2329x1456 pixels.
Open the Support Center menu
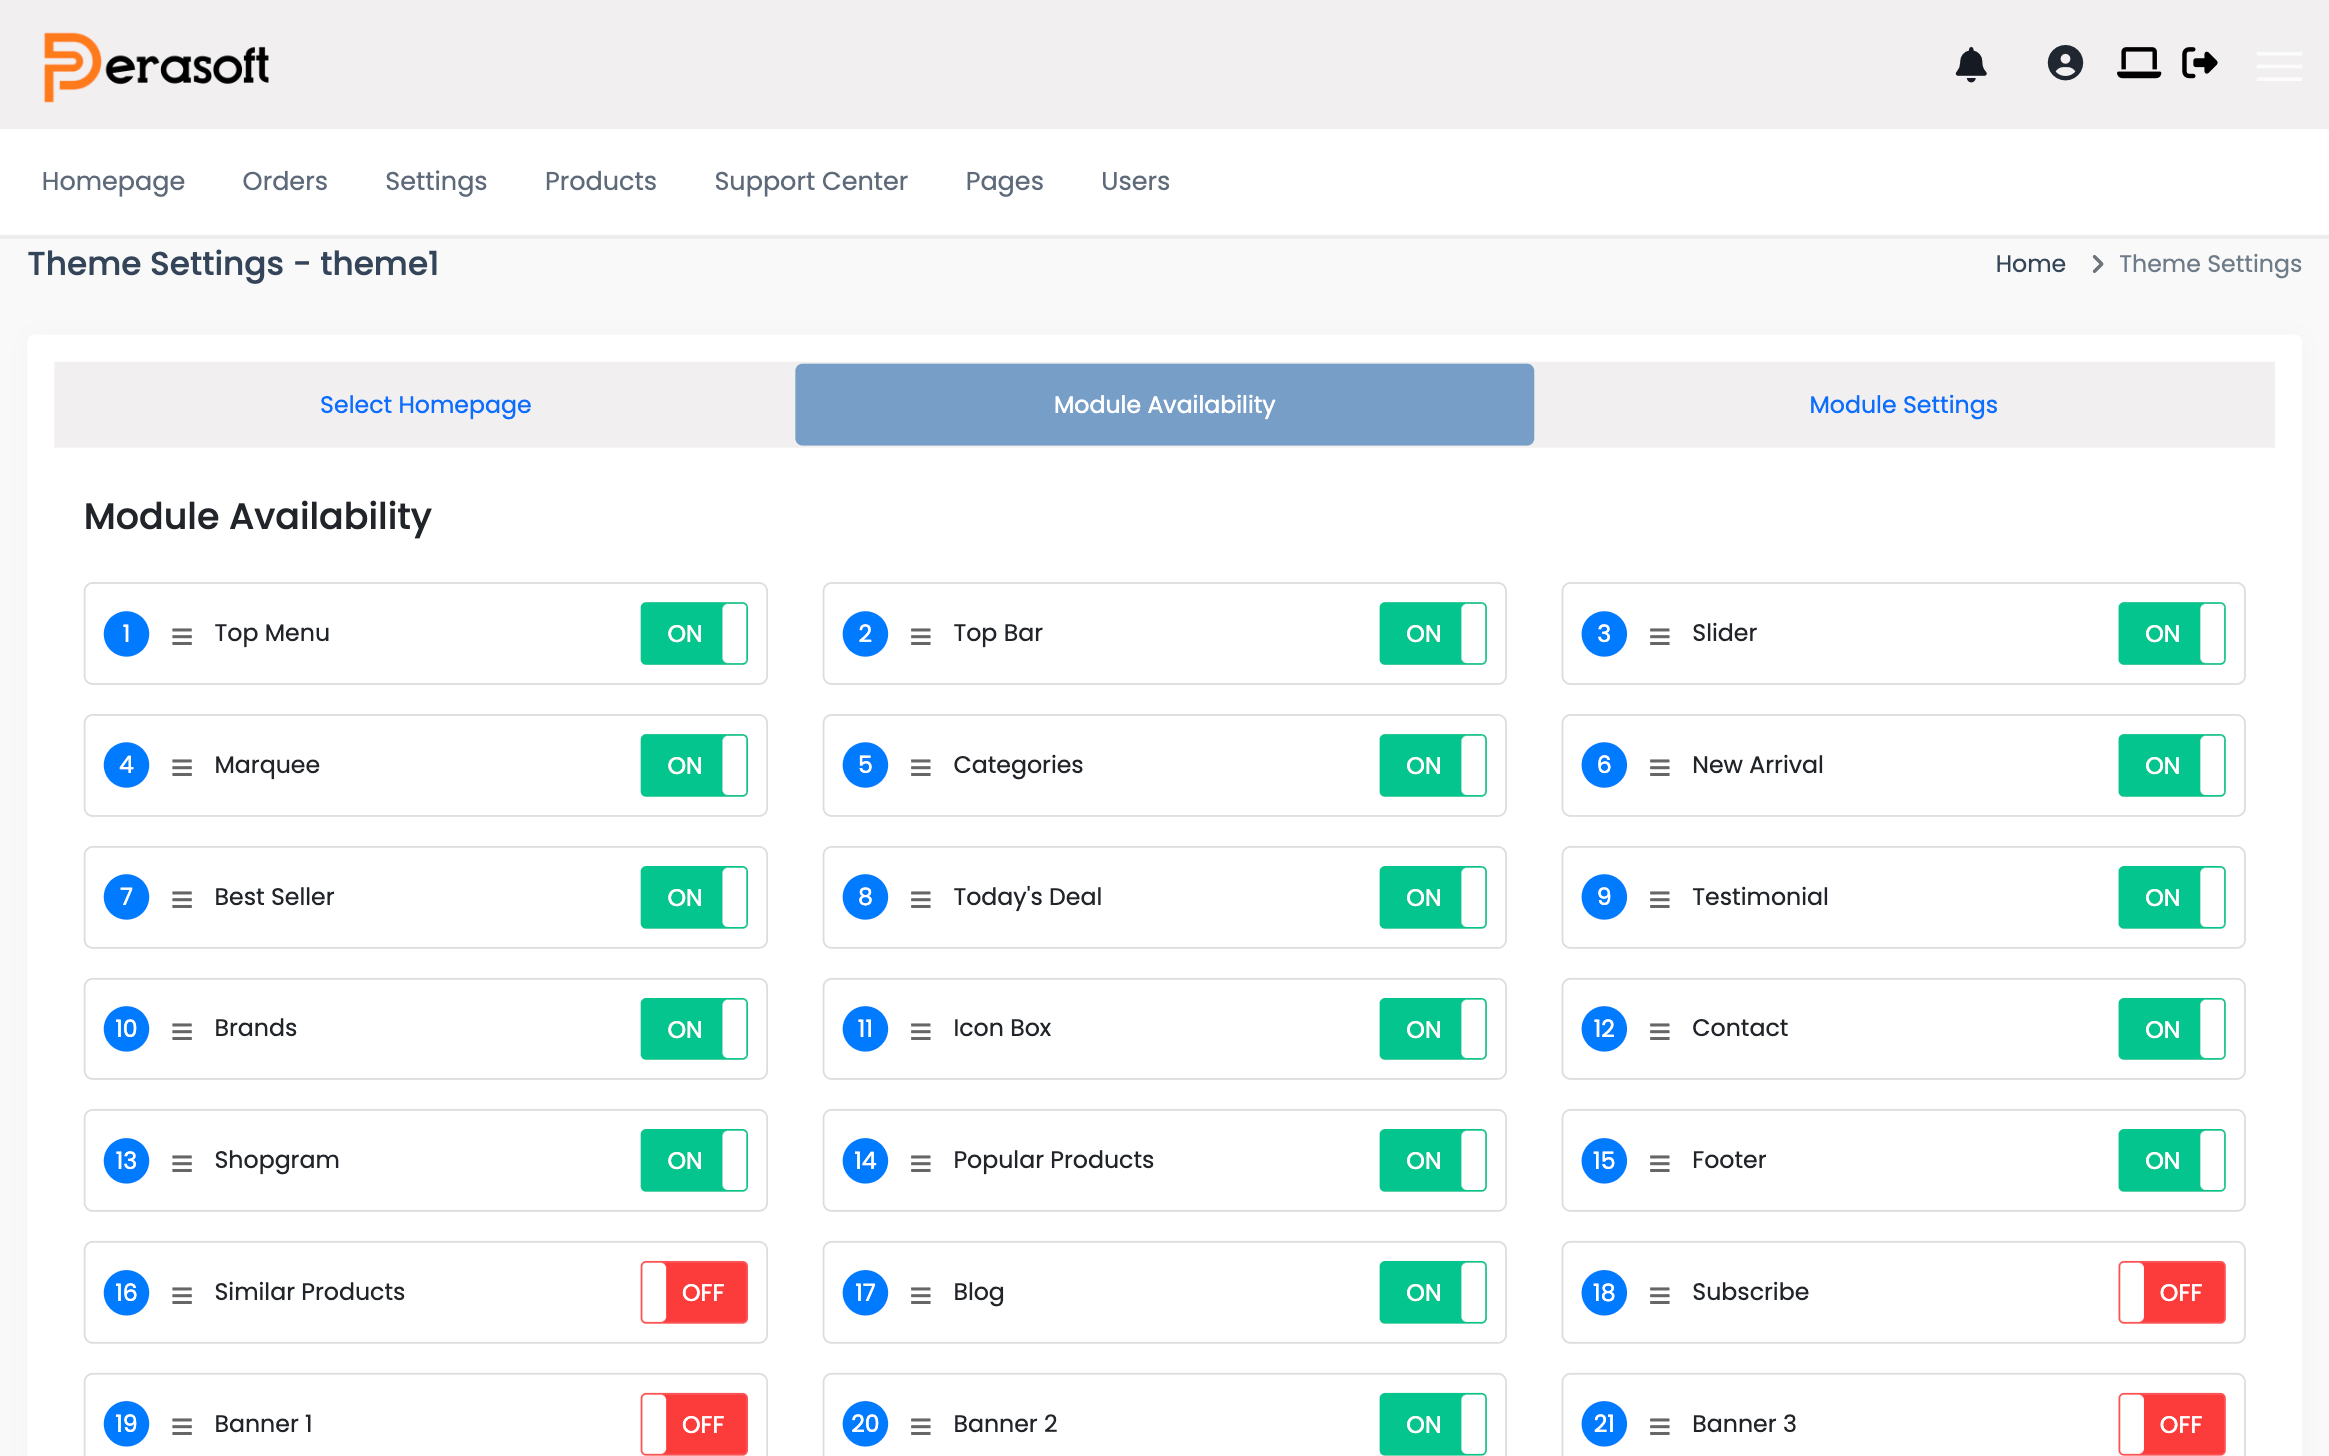click(x=811, y=181)
